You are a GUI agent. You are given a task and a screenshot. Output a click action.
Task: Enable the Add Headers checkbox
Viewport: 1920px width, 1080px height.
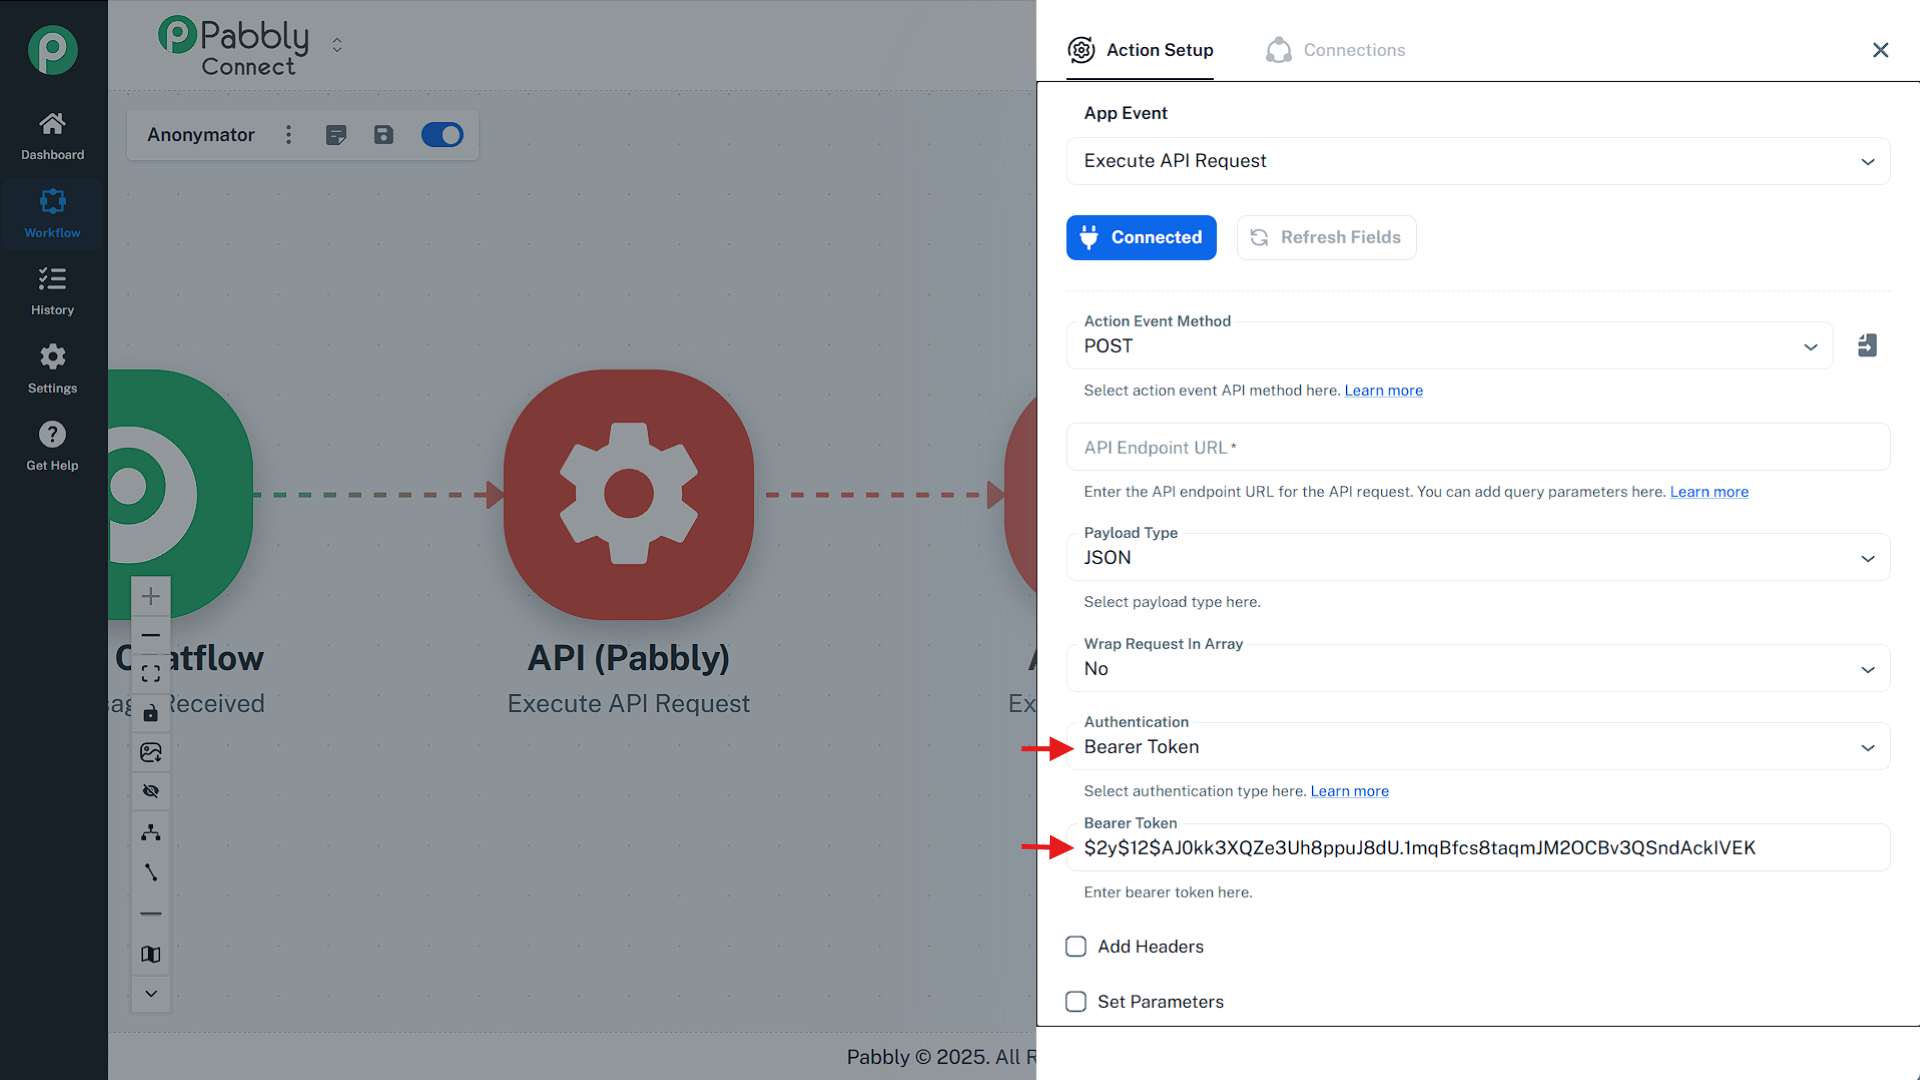(x=1076, y=946)
